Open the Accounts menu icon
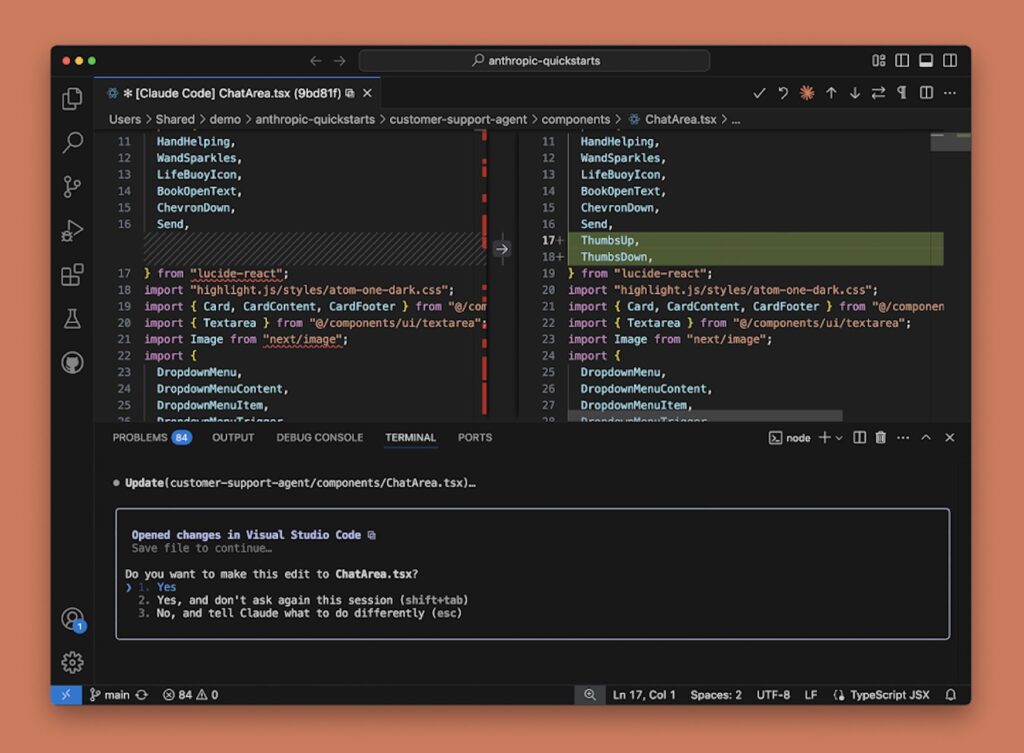This screenshot has height=753, width=1024. point(72,618)
